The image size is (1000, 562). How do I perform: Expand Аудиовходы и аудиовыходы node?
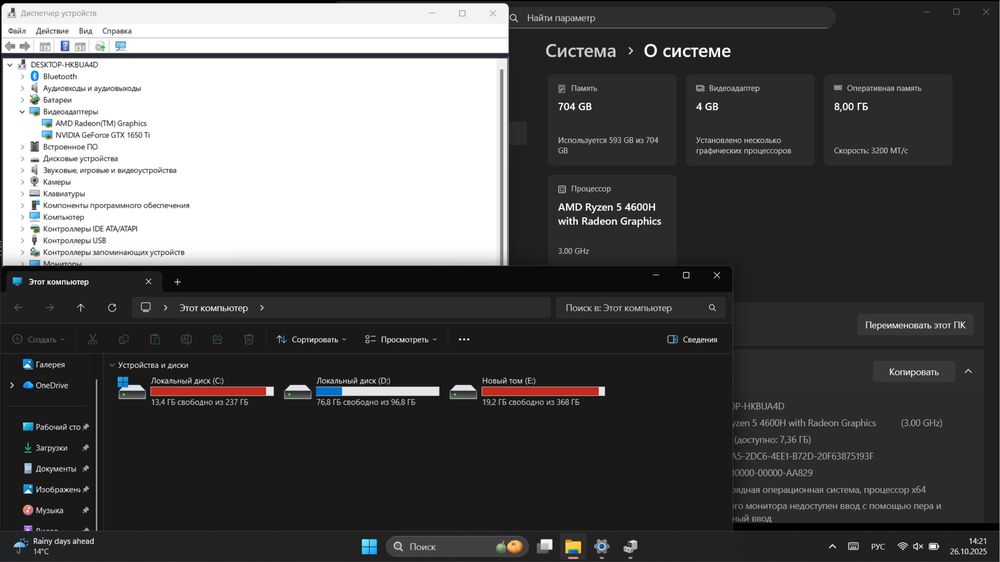click(x=22, y=88)
